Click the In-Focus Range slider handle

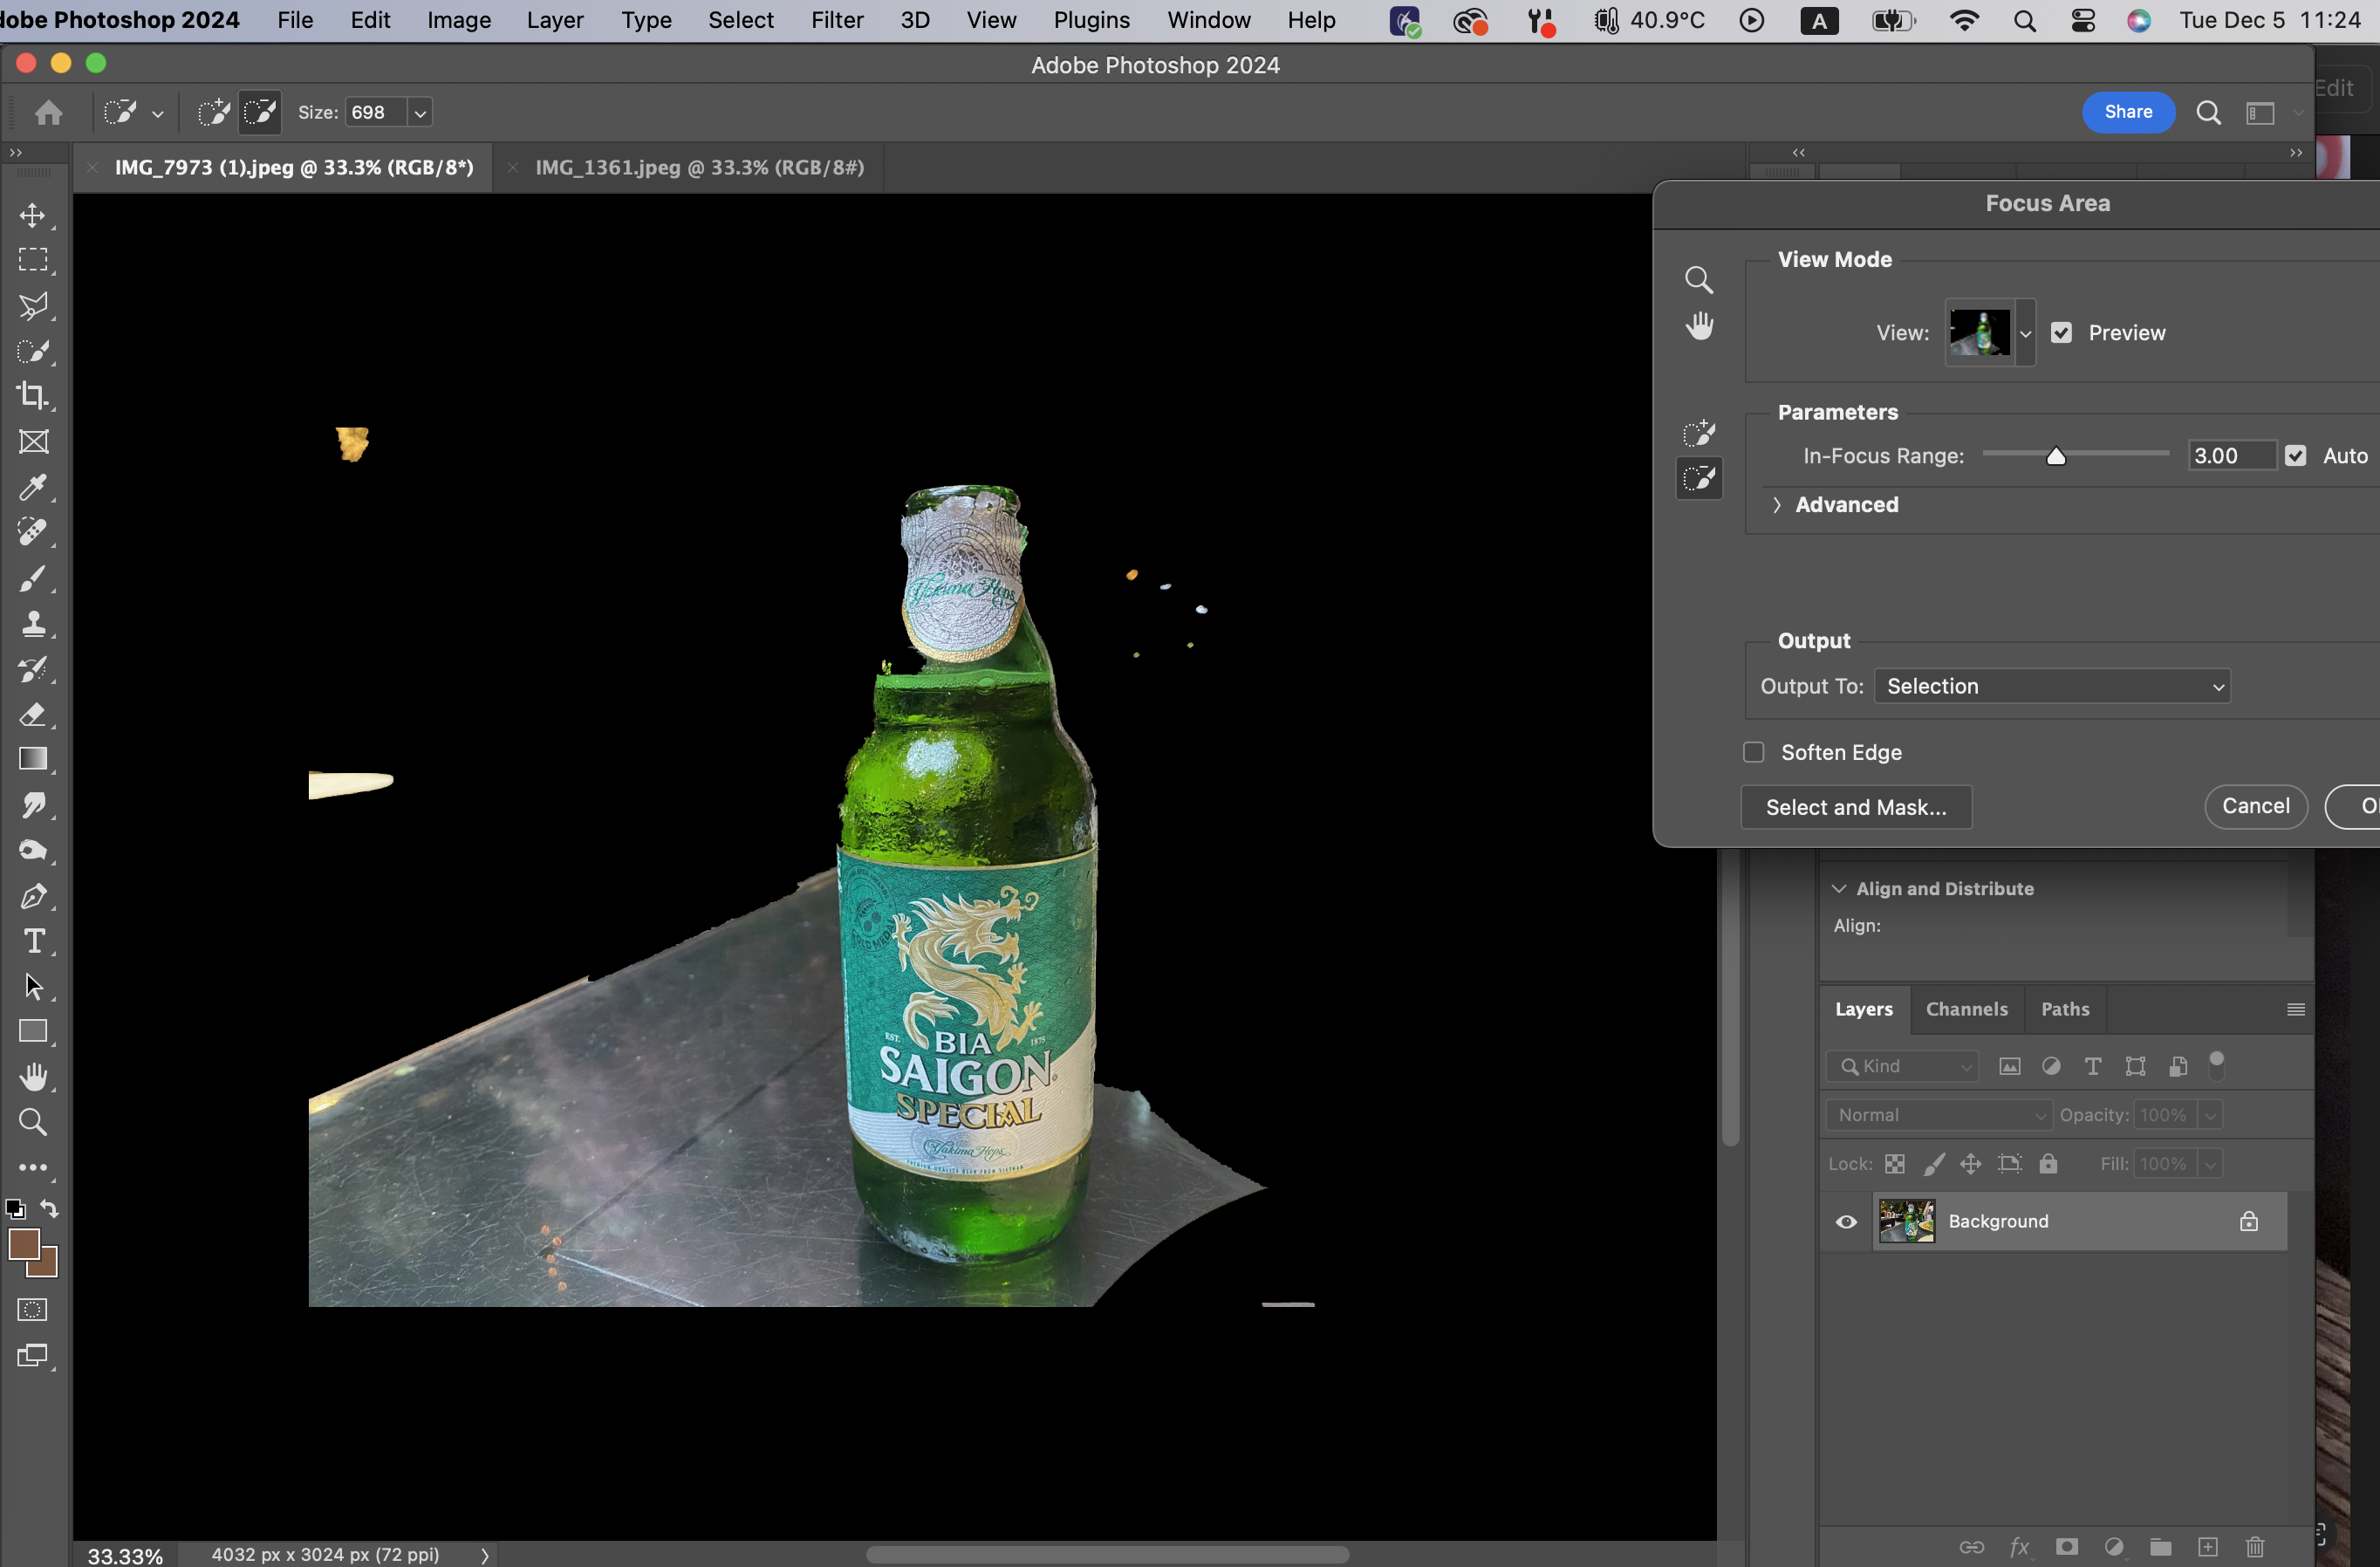[x=2056, y=457]
